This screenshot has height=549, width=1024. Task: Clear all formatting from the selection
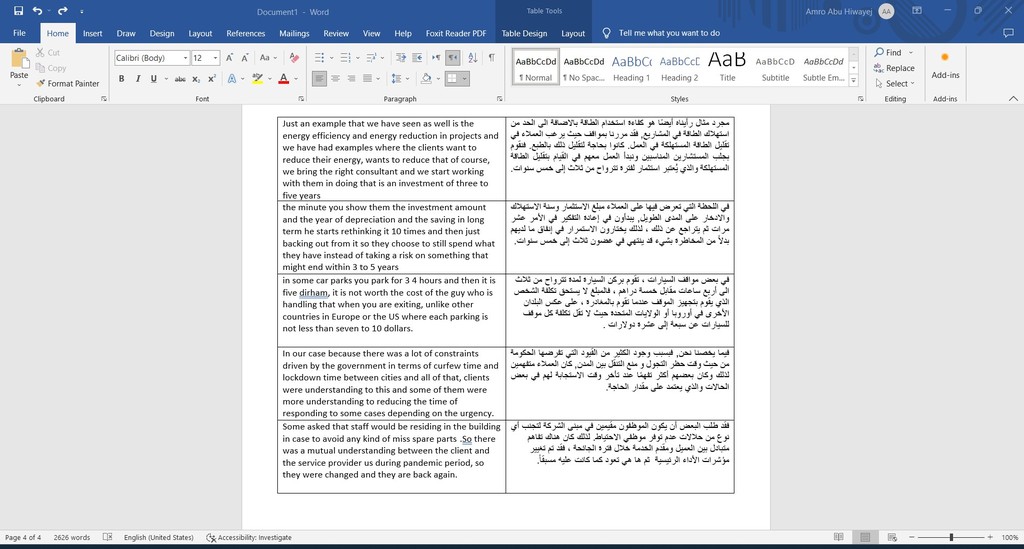coord(294,58)
